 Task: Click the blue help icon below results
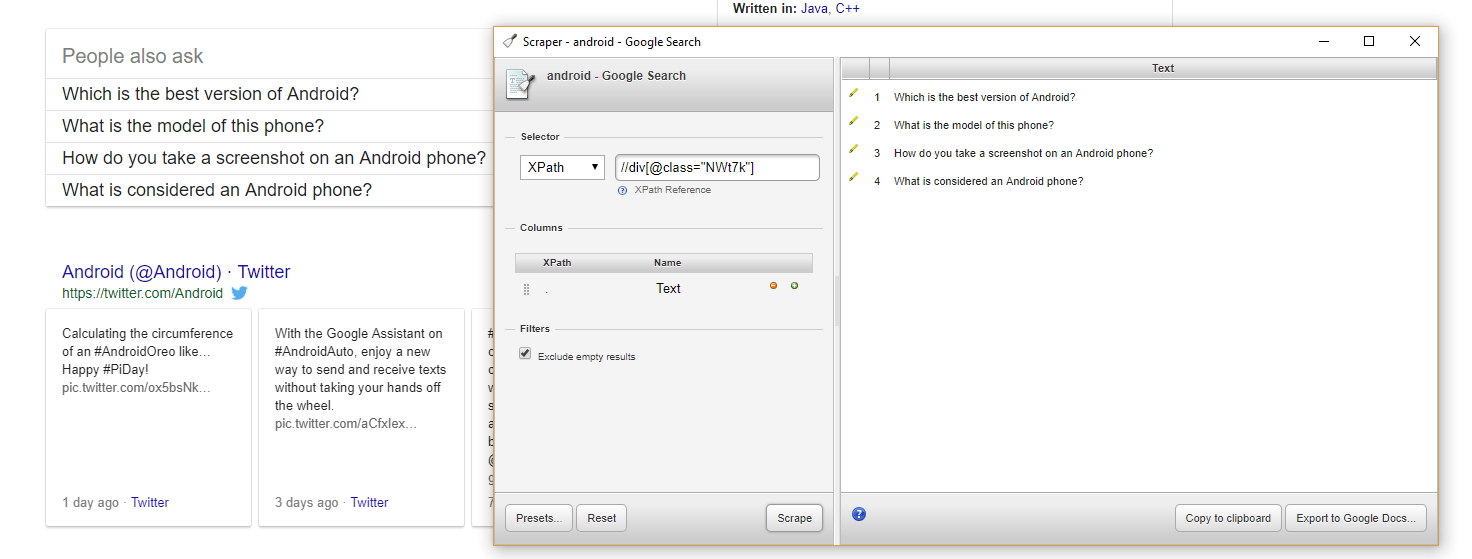pyautogui.click(x=859, y=514)
